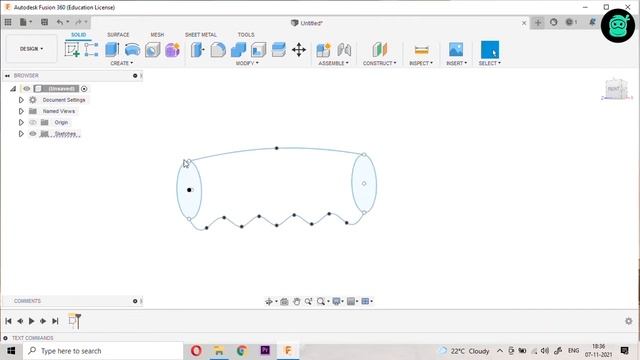Expand the Sketches tree node
640x360 pixels.
[x=21, y=134]
